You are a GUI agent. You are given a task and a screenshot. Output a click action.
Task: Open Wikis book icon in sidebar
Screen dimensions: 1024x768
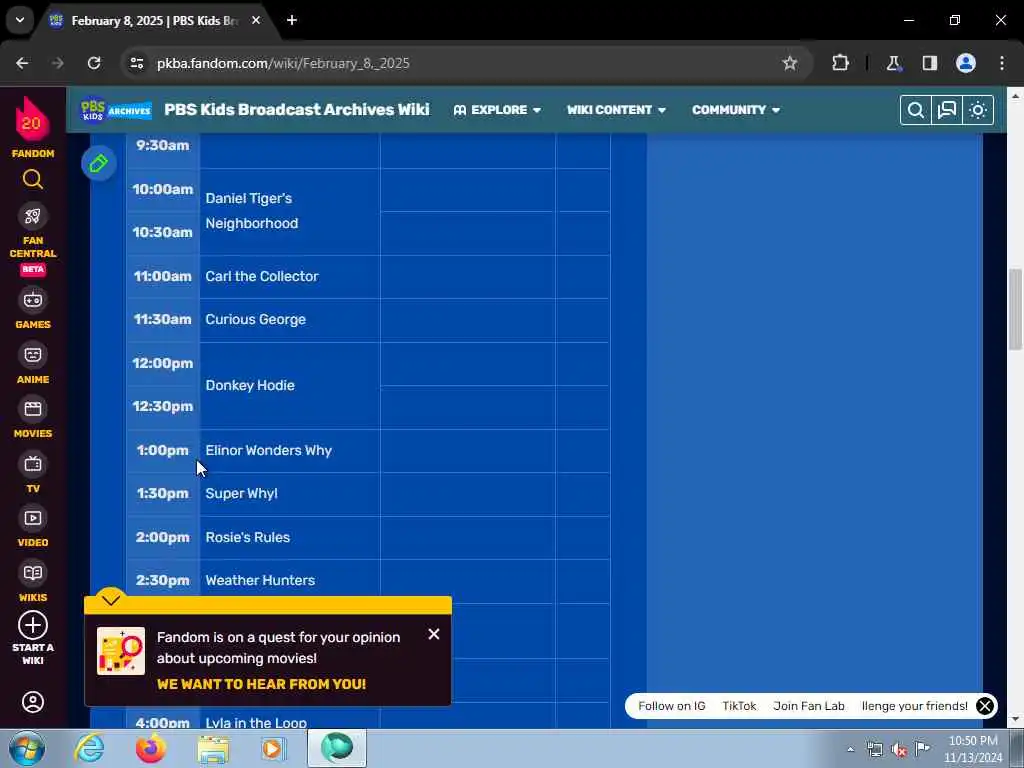33,573
